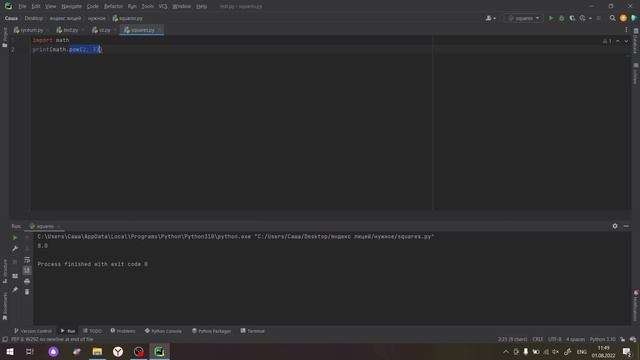Click the squares.py breadcrumb in the navigation bar
The image size is (640, 360).
click(127, 18)
